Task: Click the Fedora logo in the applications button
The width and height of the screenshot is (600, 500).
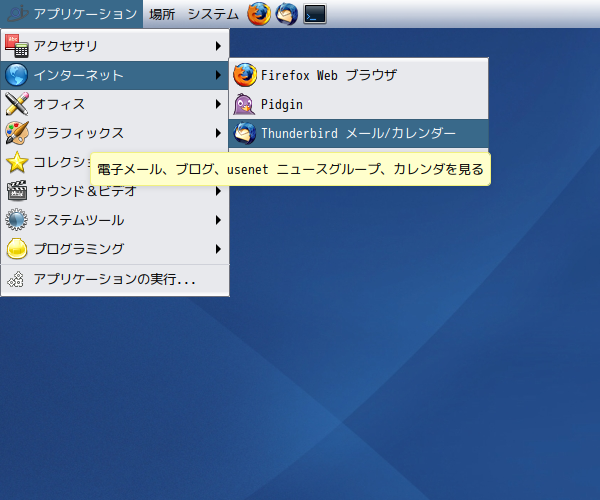Action: [17, 14]
